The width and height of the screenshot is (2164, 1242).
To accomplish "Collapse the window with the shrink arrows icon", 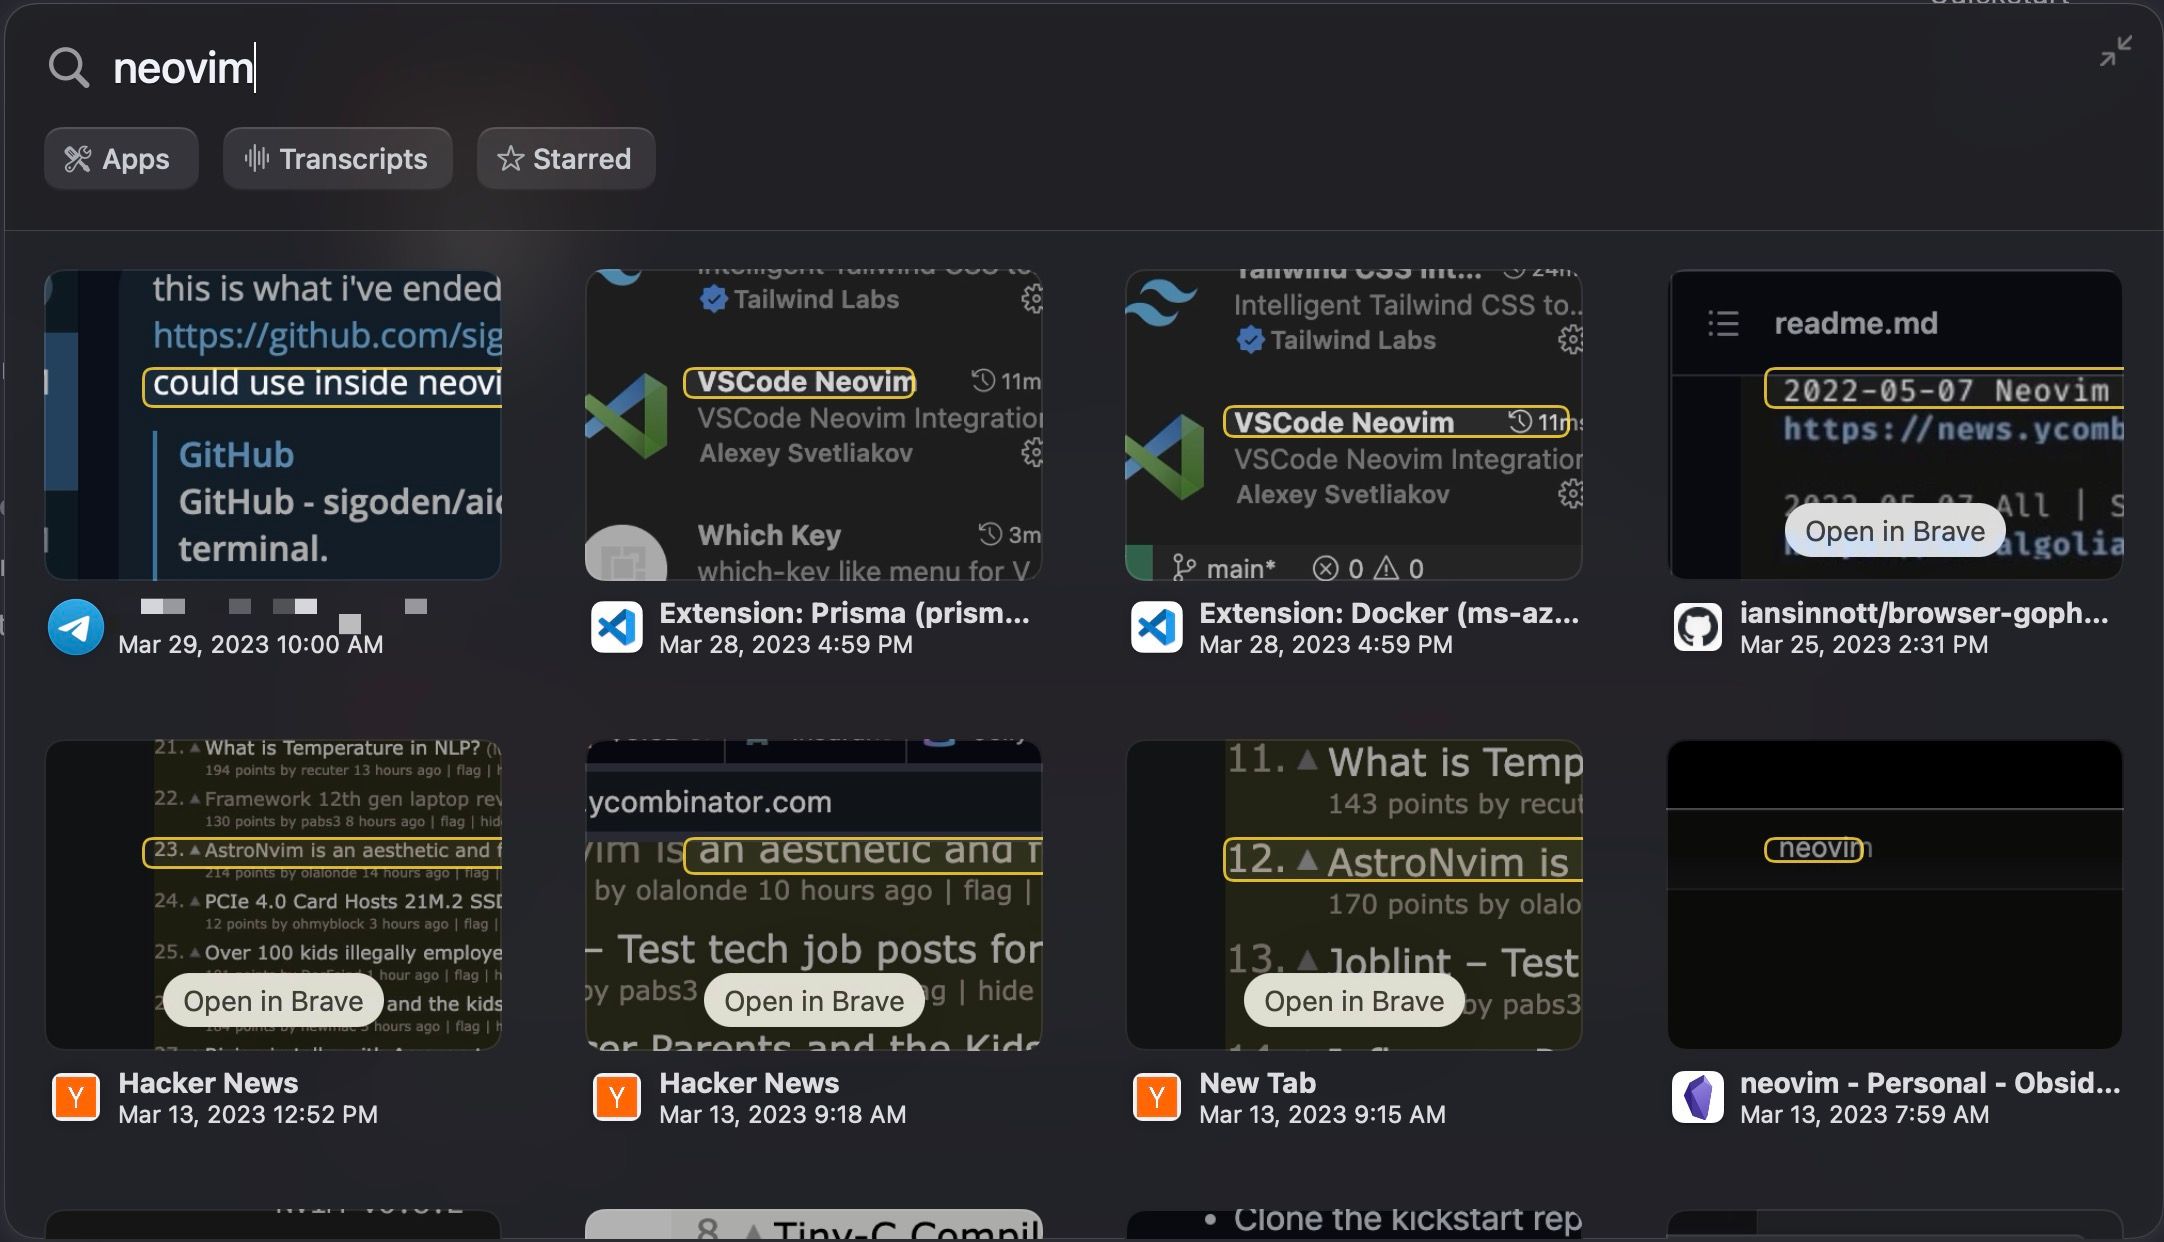I will coord(2115,51).
